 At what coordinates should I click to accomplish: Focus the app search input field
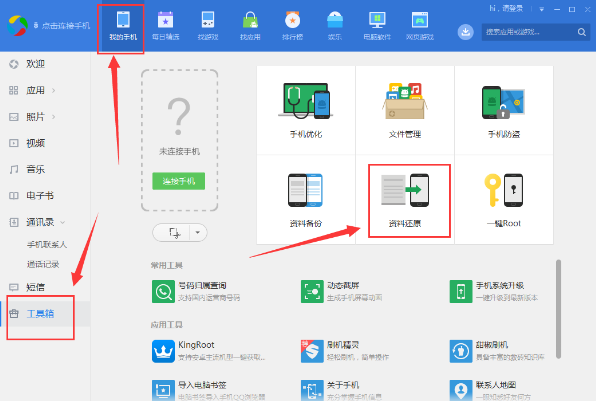click(x=529, y=32)
